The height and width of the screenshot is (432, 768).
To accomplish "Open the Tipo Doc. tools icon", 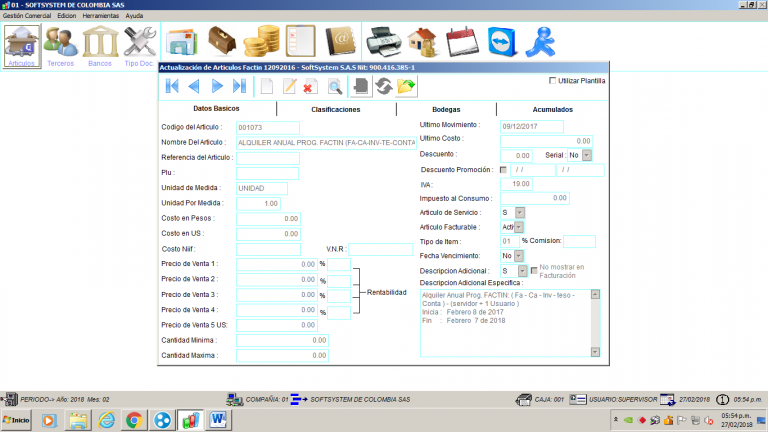I will click(139, 46).
